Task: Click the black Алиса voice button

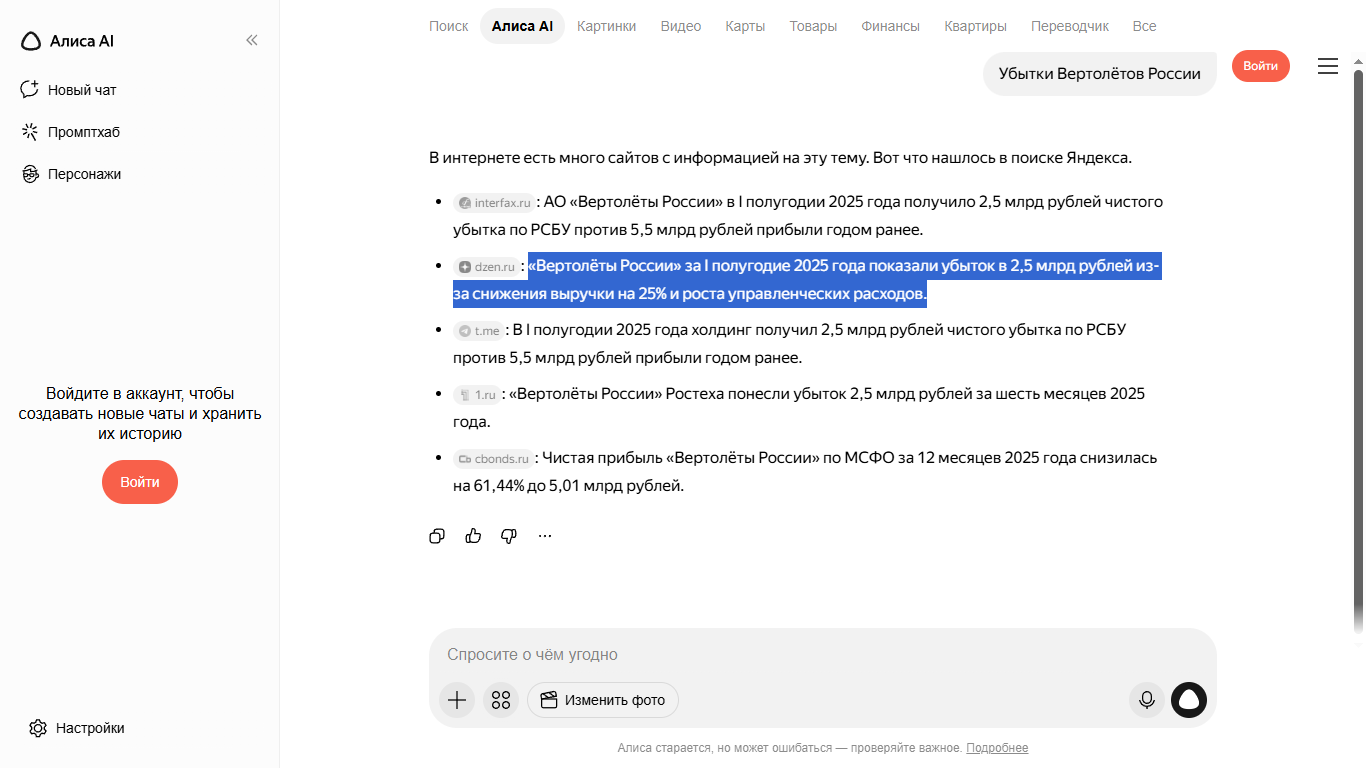Action: [x=1189, y=700]
